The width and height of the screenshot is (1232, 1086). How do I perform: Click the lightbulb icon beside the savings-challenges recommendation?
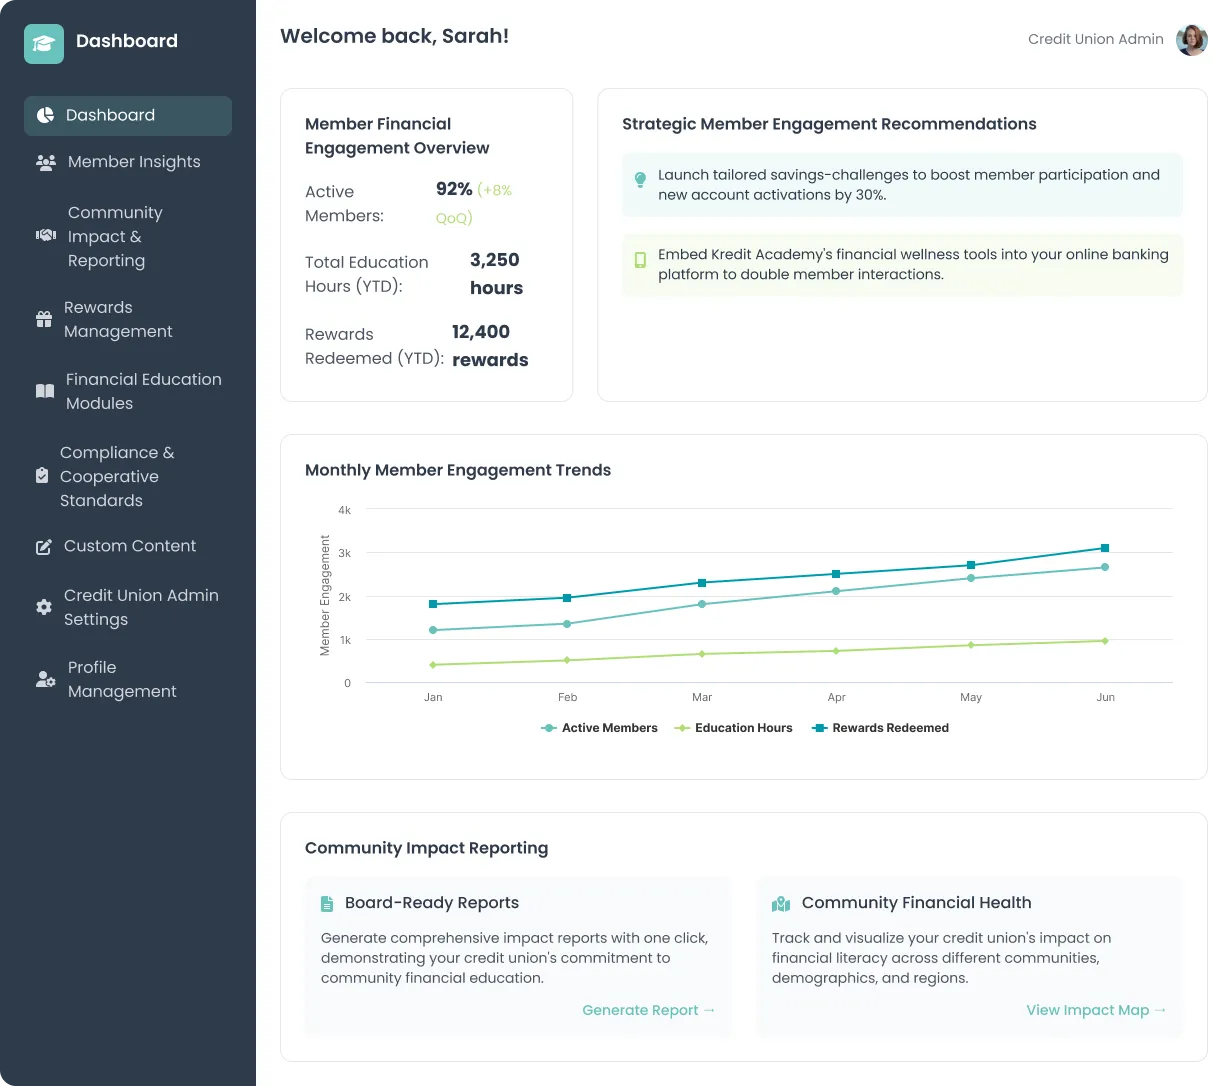pyautogui.click(x=639, y=180)
